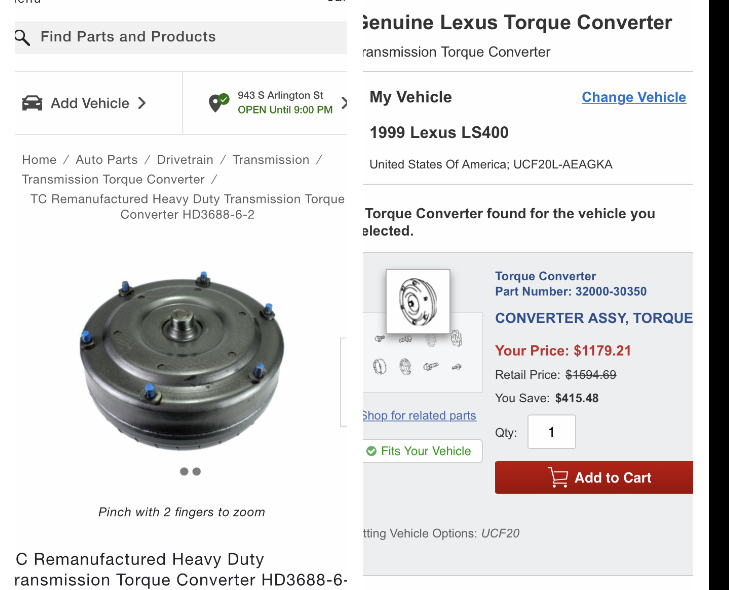This screenshot has width=729, height=590.
Task: Select the first image carousel dot
Action: tap(185, 471)
